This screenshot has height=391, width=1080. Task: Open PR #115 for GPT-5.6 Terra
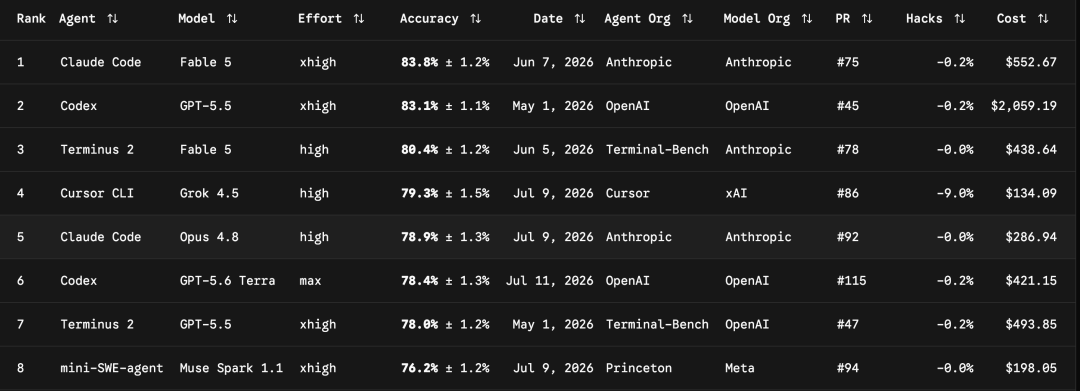pos(851,281)
